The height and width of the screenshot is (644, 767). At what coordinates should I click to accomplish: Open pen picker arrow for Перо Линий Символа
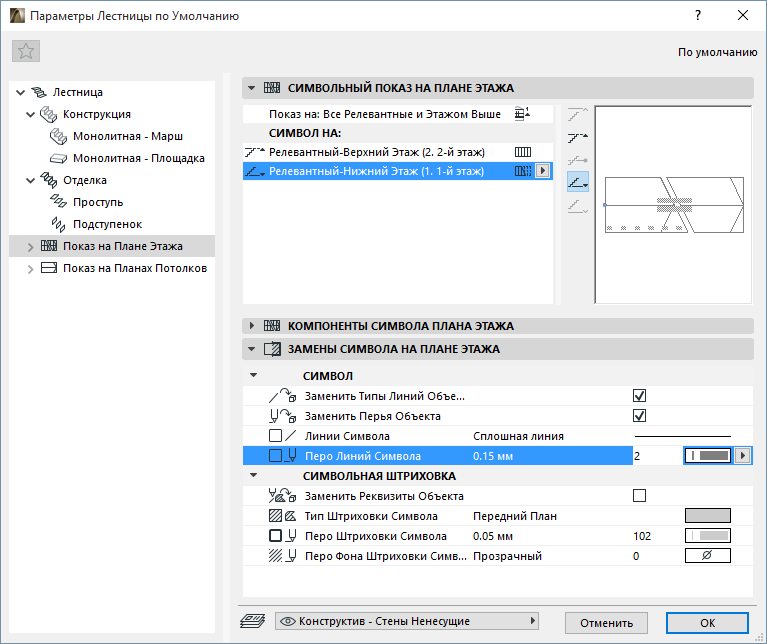point(743,456)
